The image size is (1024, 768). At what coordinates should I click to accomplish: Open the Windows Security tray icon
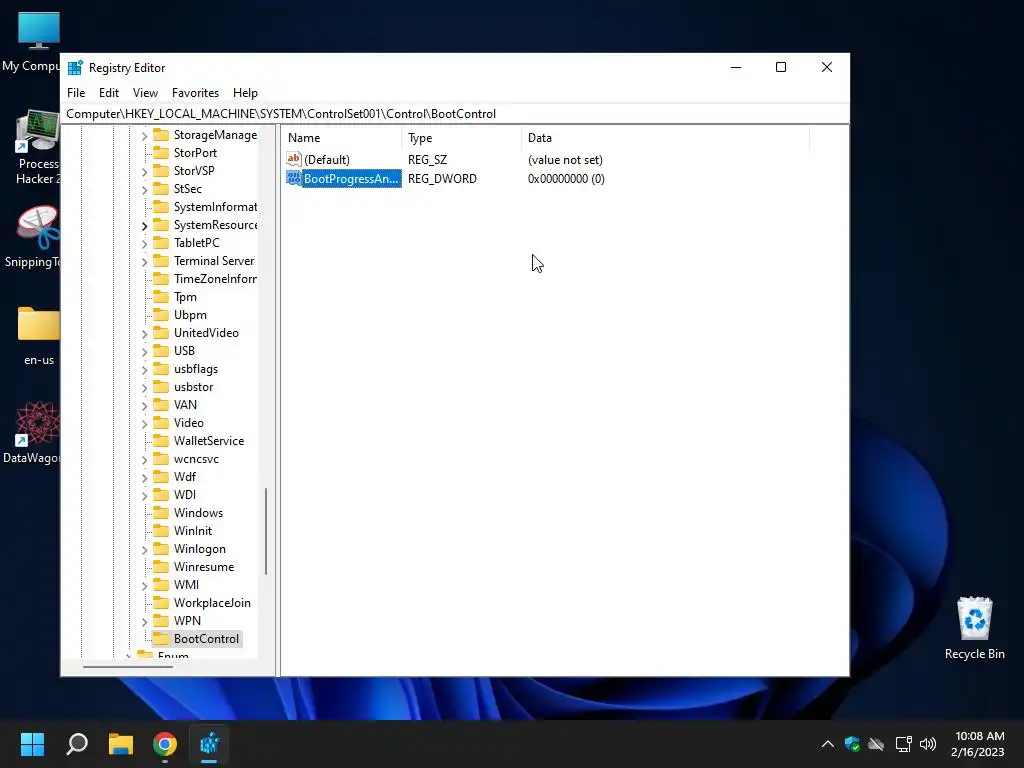pos(852,744)
